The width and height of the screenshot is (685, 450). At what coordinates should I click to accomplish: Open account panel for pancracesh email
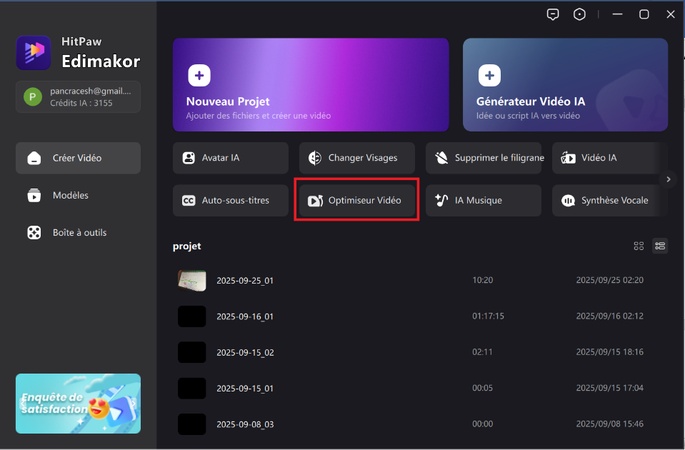78,96
